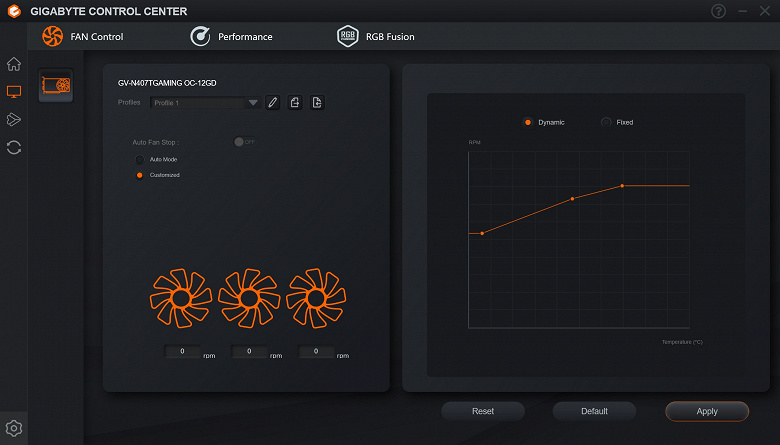Click the export profile icon
This screenshot has height=445, width=780.
[317, 102]
